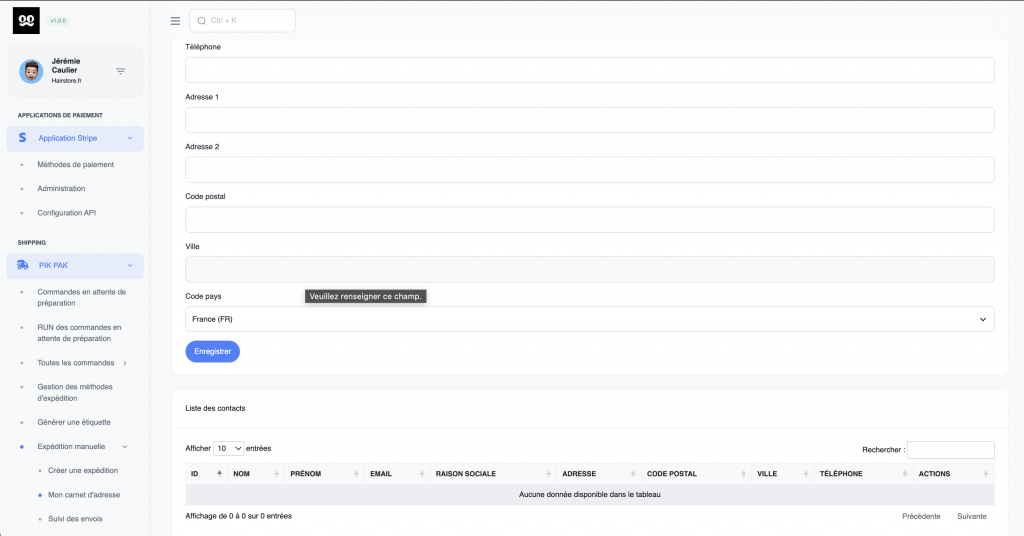The width and height of the screenshot is (1024, 536).
Task: Click Jérémie Caulier's avatar picture
Action: [x=31, y=71]
